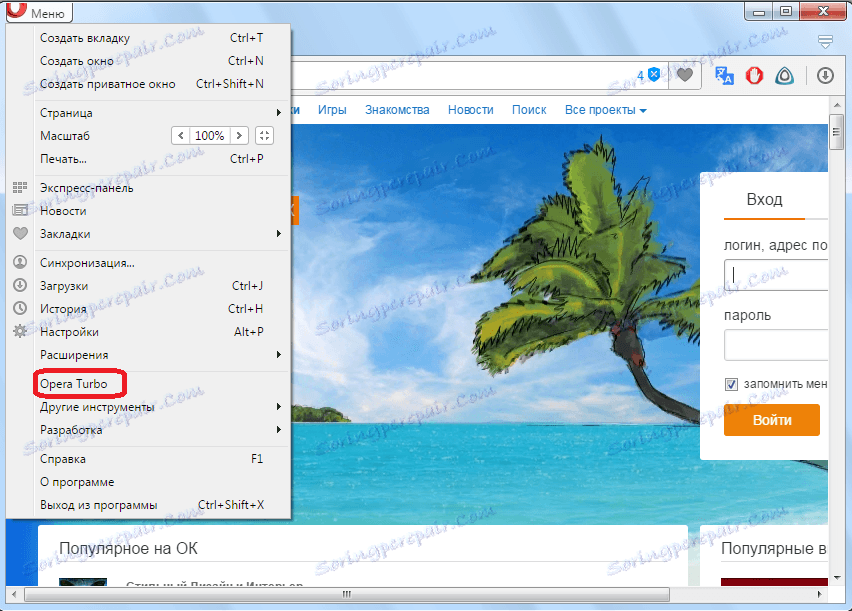Click the 100% zoom value
852x611 pixels.
coord(210,135)
